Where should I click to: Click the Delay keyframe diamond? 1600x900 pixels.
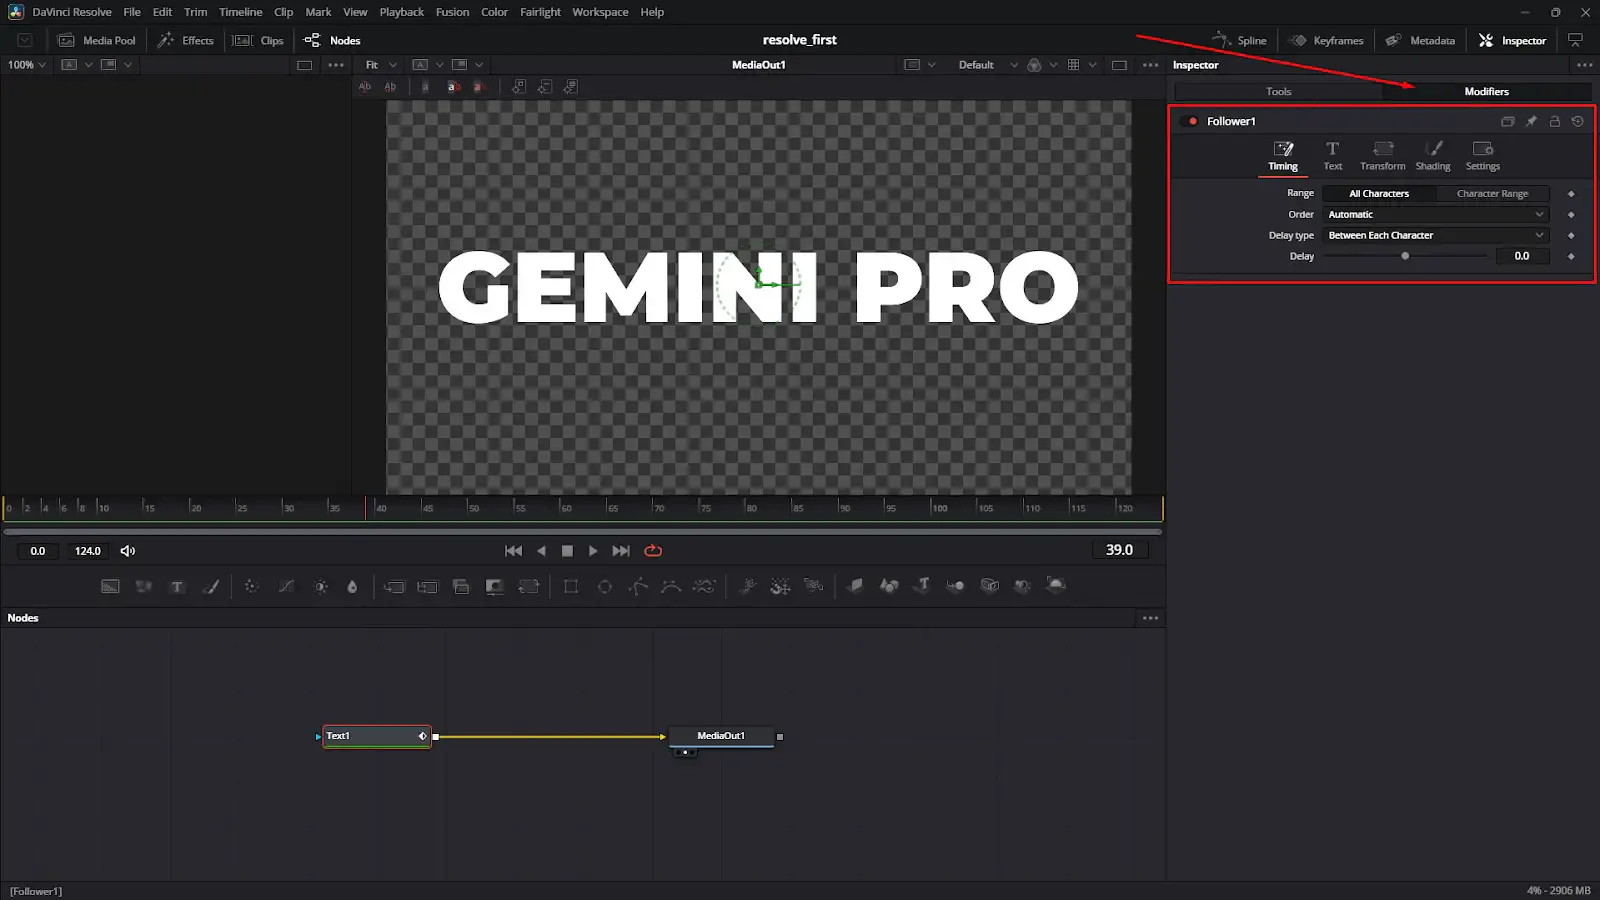(x=1571, y=257)
